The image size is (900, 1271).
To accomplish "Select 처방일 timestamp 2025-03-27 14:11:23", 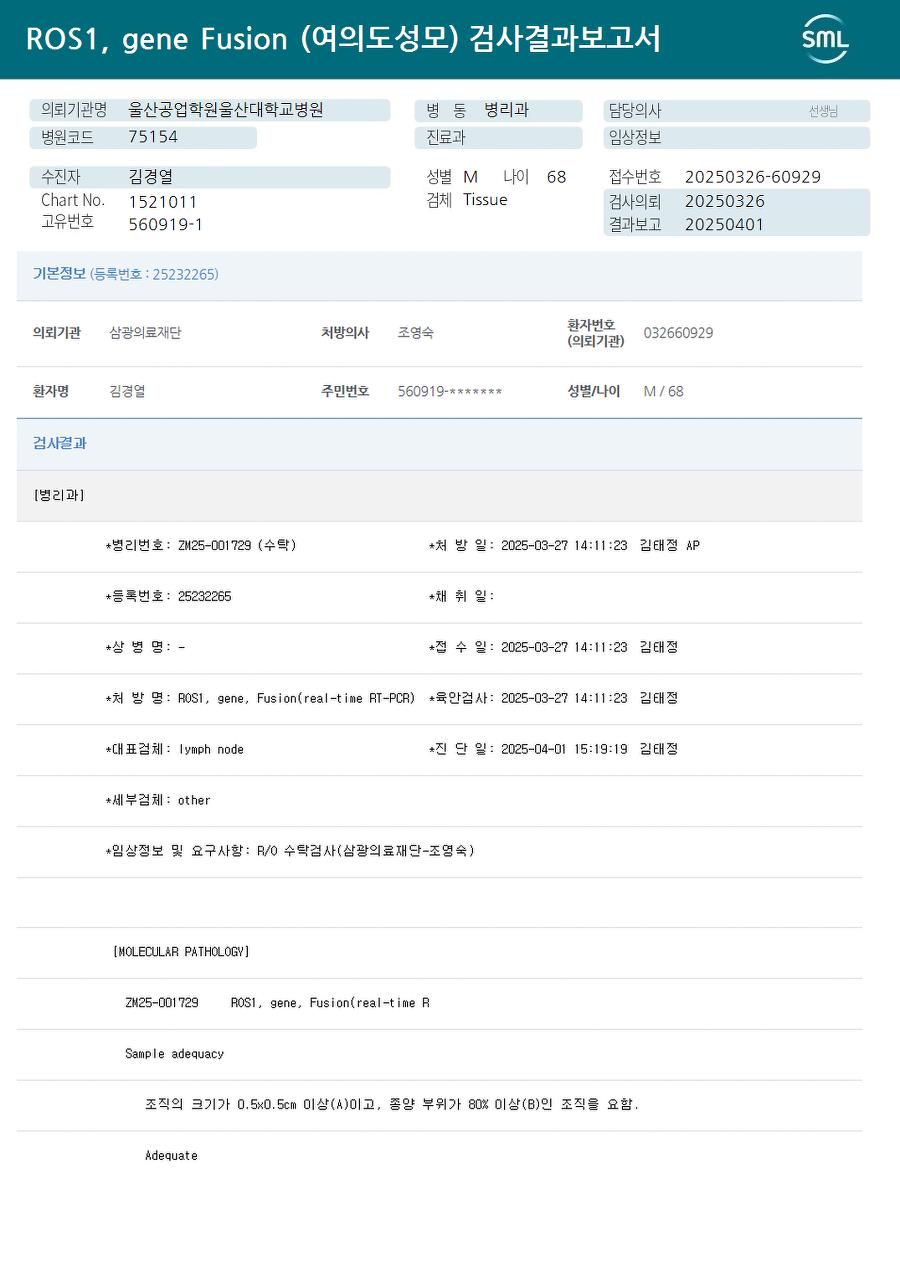I will click(x=564, y=546).
